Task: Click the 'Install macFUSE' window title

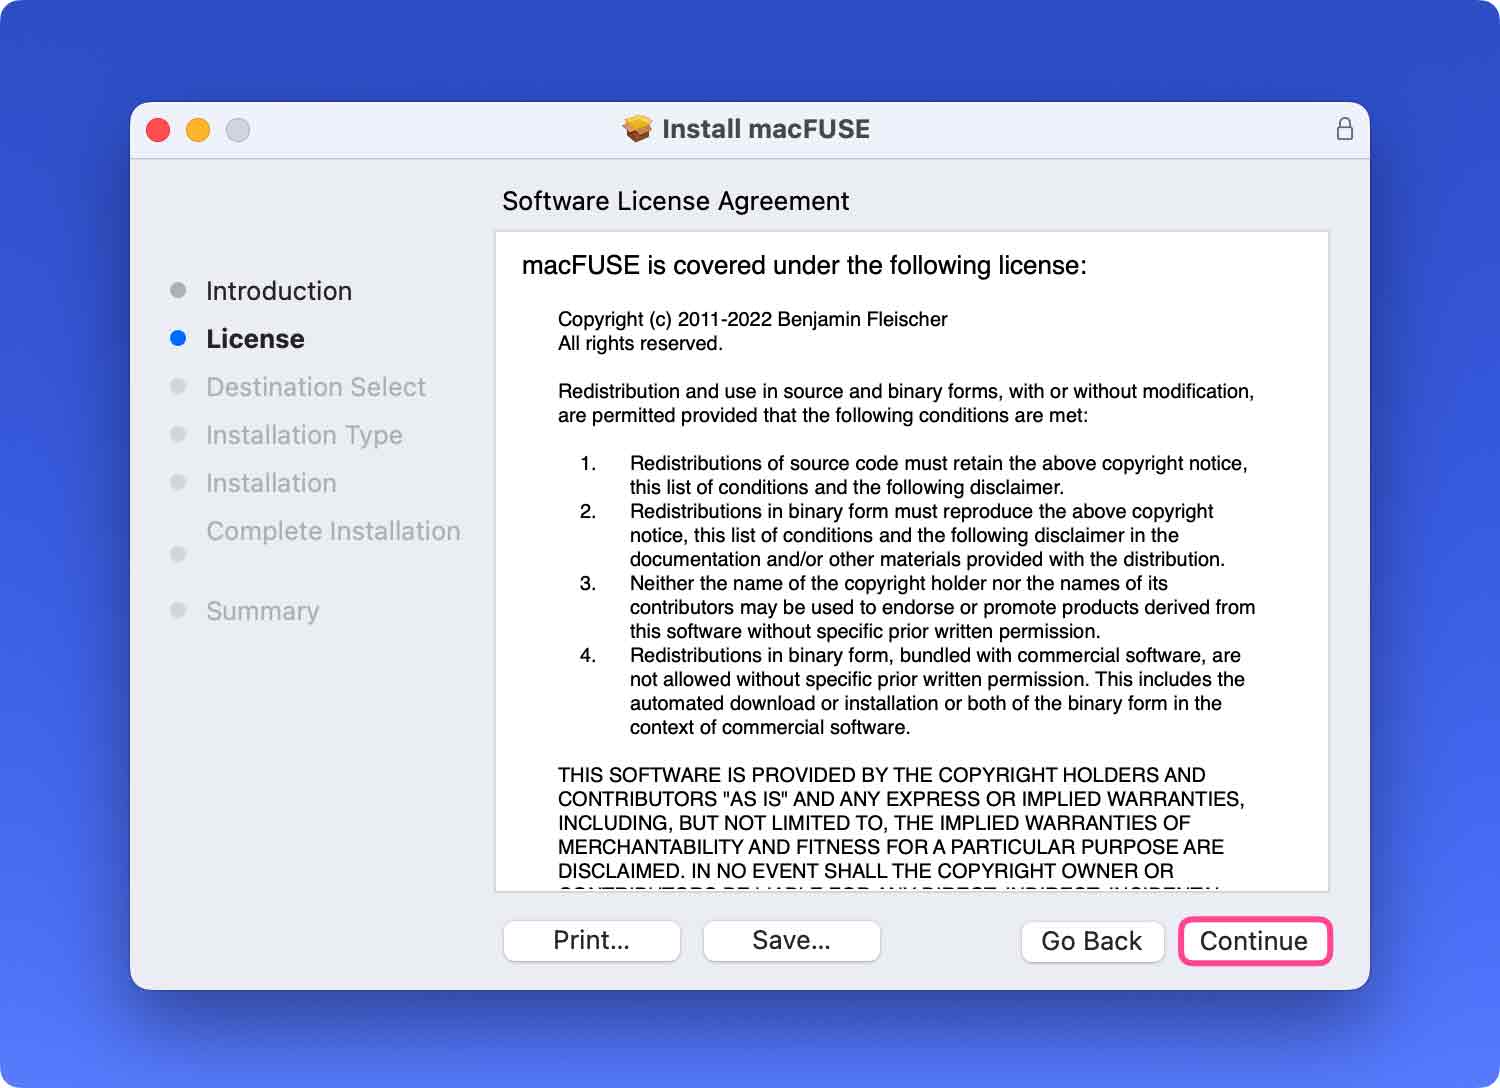Action: pos(766,129)
